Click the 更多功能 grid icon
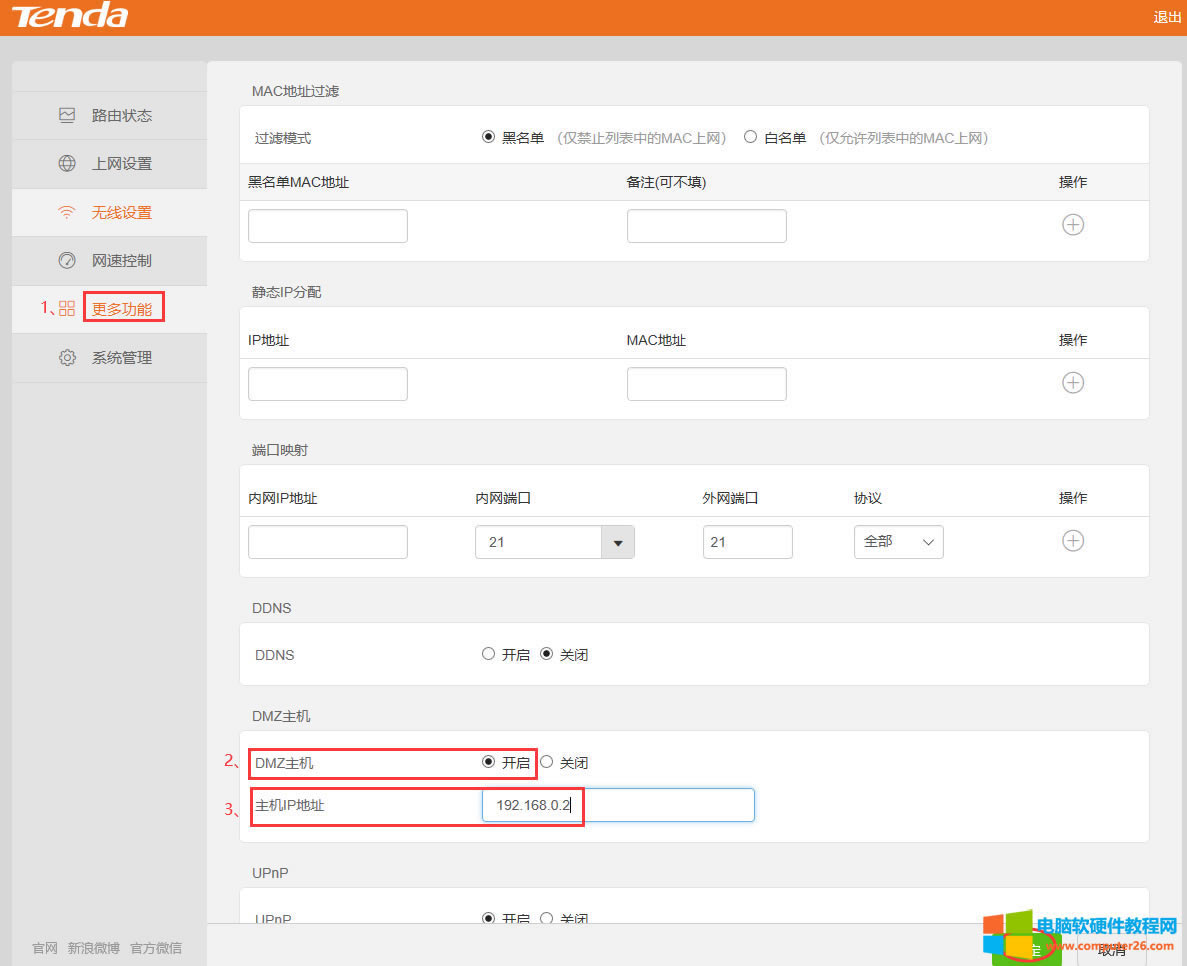Image resolution: width=1187 pixels, height=966 pixels. pyautogui.click(x=66, y=308)
